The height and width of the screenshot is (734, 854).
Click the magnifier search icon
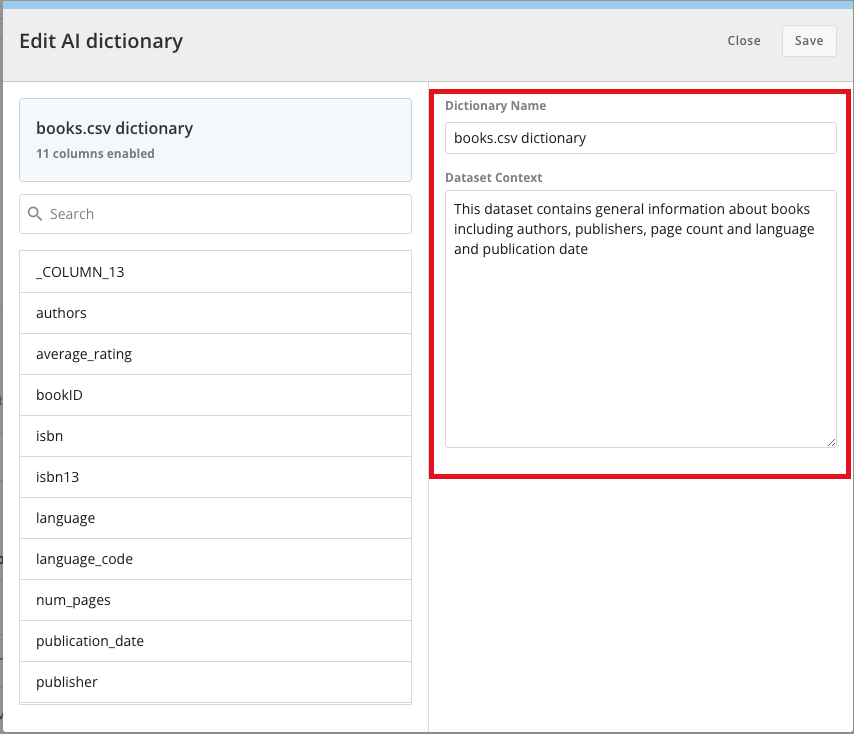point(35,214)
